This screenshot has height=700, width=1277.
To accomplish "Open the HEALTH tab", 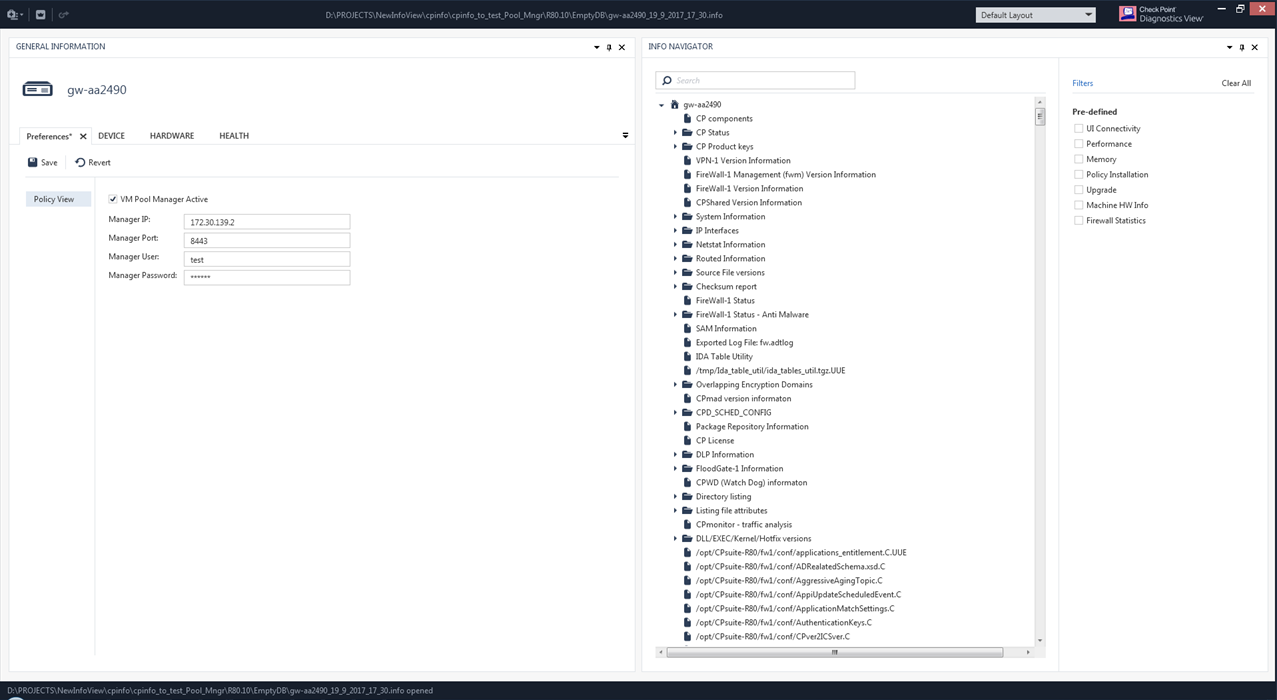I will (234, 136).
